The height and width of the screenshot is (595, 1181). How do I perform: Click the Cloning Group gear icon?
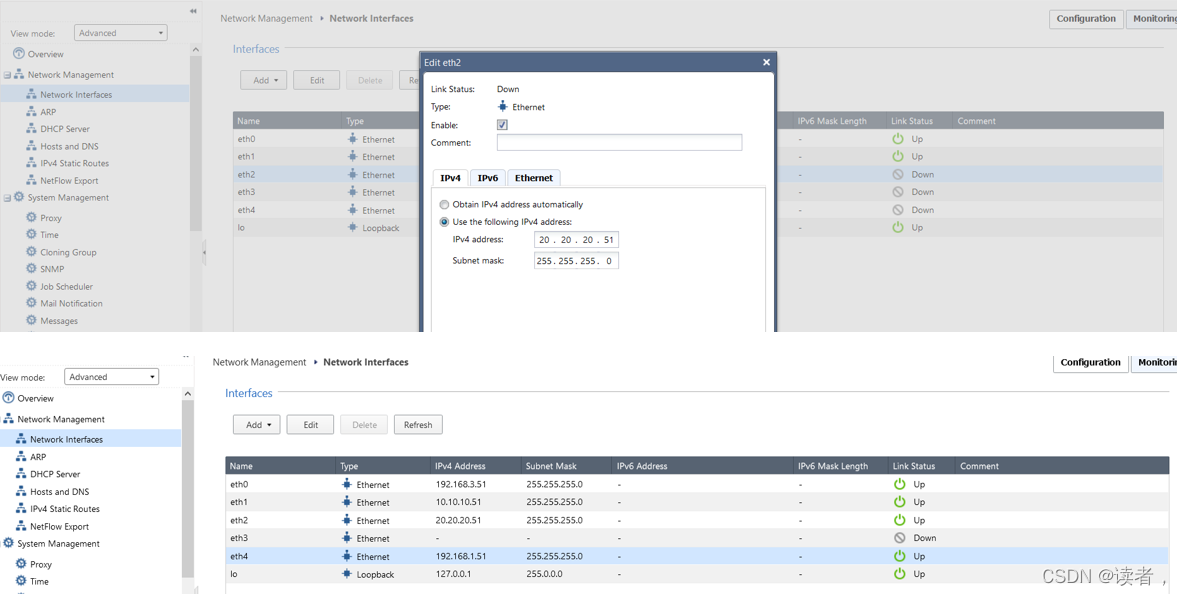31,252
